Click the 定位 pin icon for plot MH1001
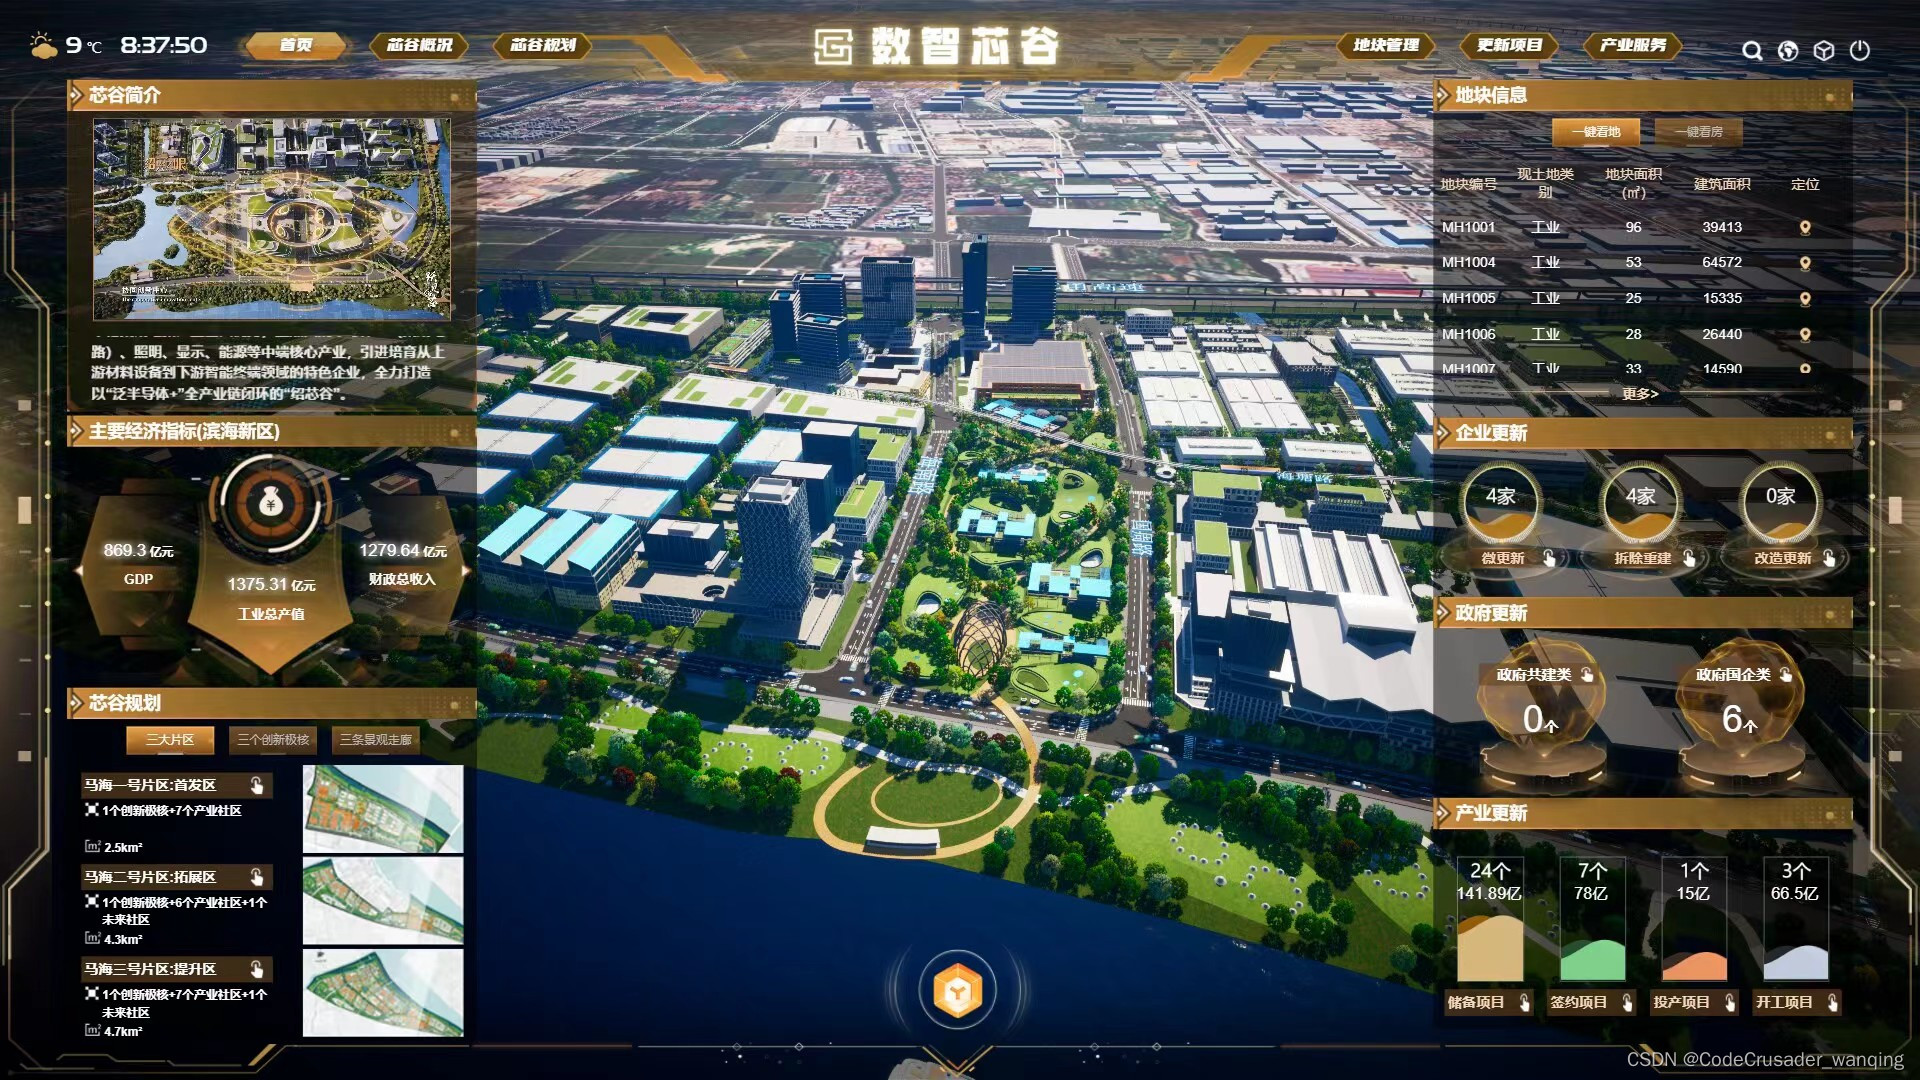 (x=1805, y=227)
